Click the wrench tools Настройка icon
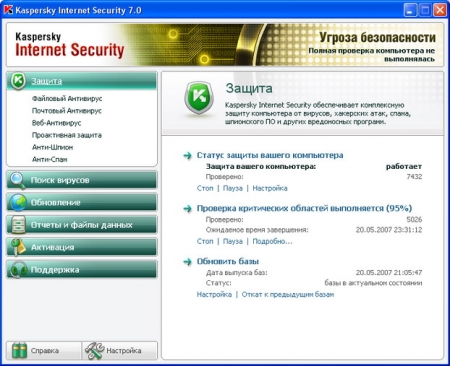The height and width of the screenshot is (366, 450). pos(95,351)
